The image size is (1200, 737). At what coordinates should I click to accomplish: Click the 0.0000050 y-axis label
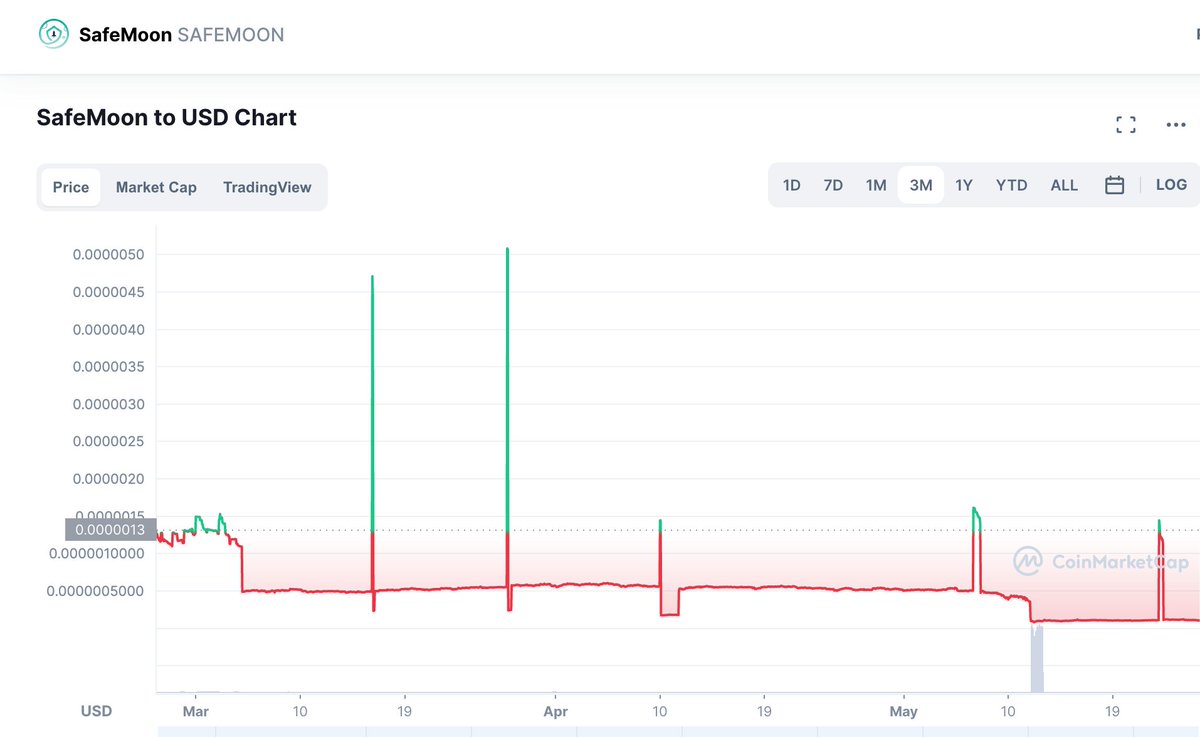pos(108,255)
